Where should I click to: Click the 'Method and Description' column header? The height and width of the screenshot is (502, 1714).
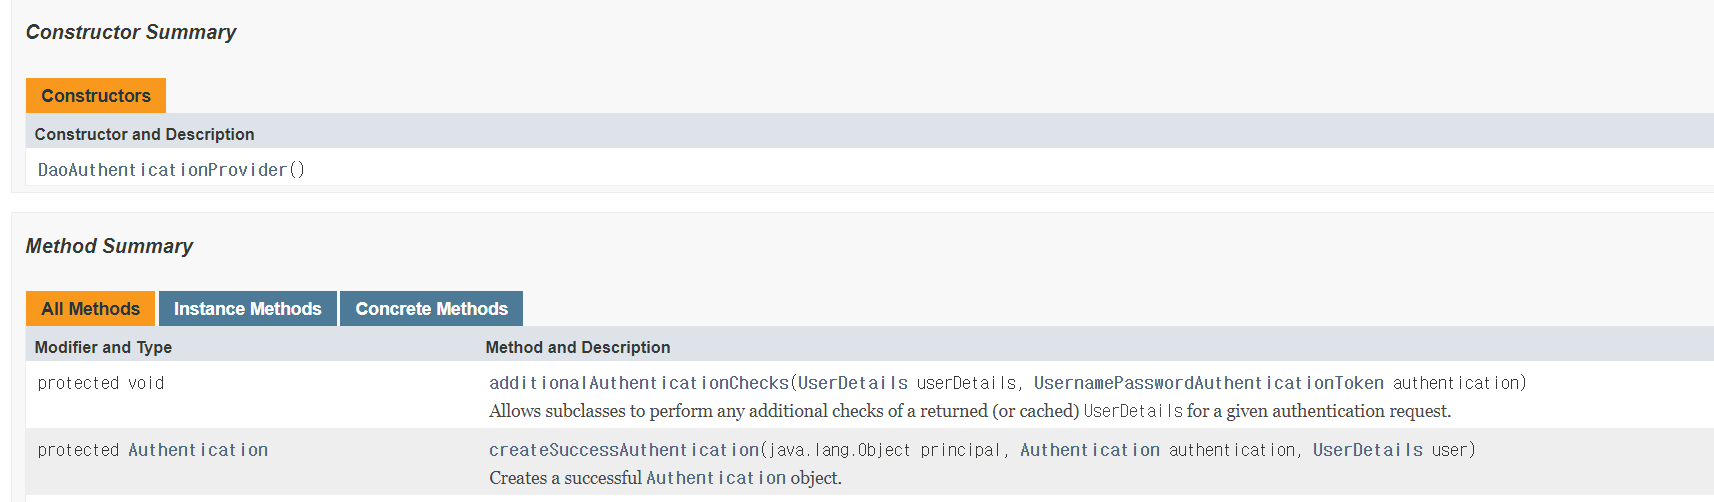578,347
